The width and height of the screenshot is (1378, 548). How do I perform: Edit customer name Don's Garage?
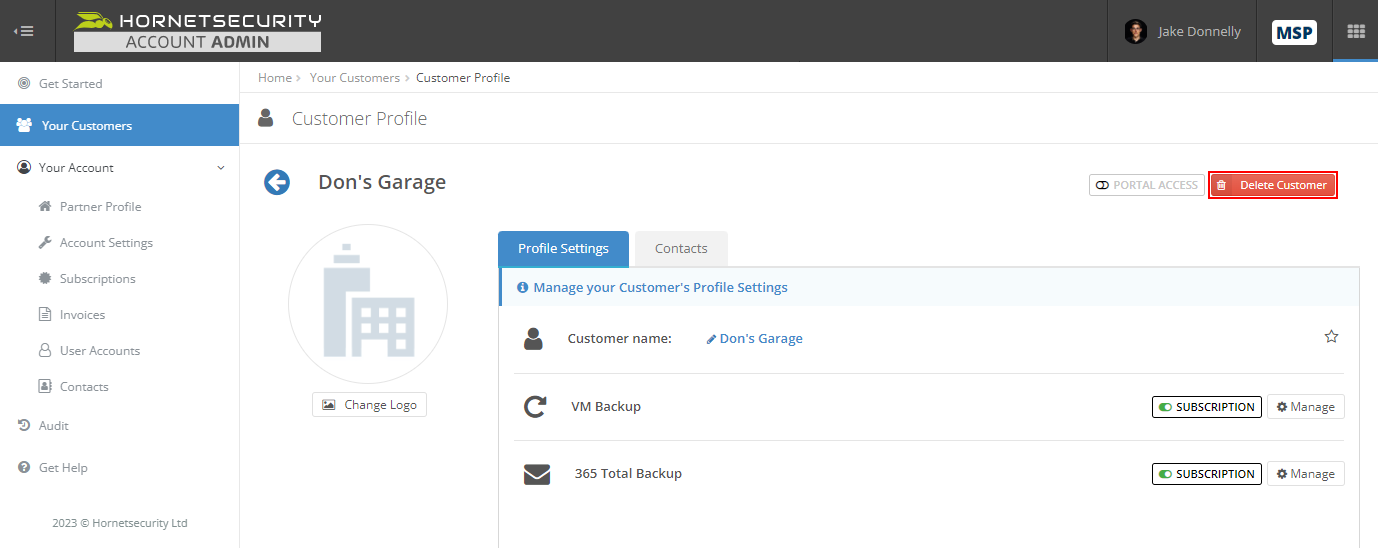click(755, 338)
